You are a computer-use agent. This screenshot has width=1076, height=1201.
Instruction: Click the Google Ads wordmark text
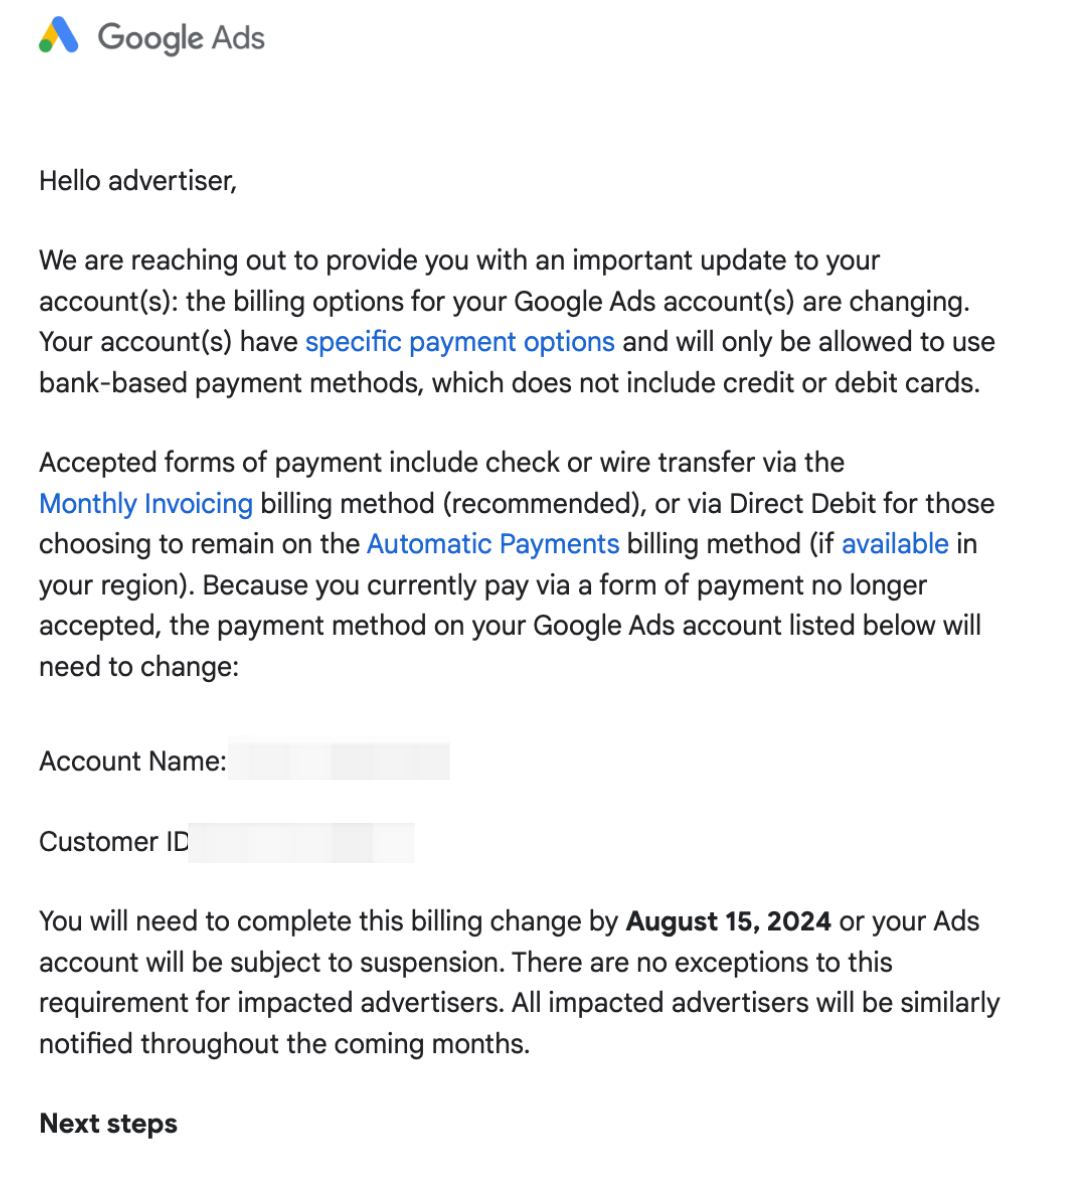(181, 38)
